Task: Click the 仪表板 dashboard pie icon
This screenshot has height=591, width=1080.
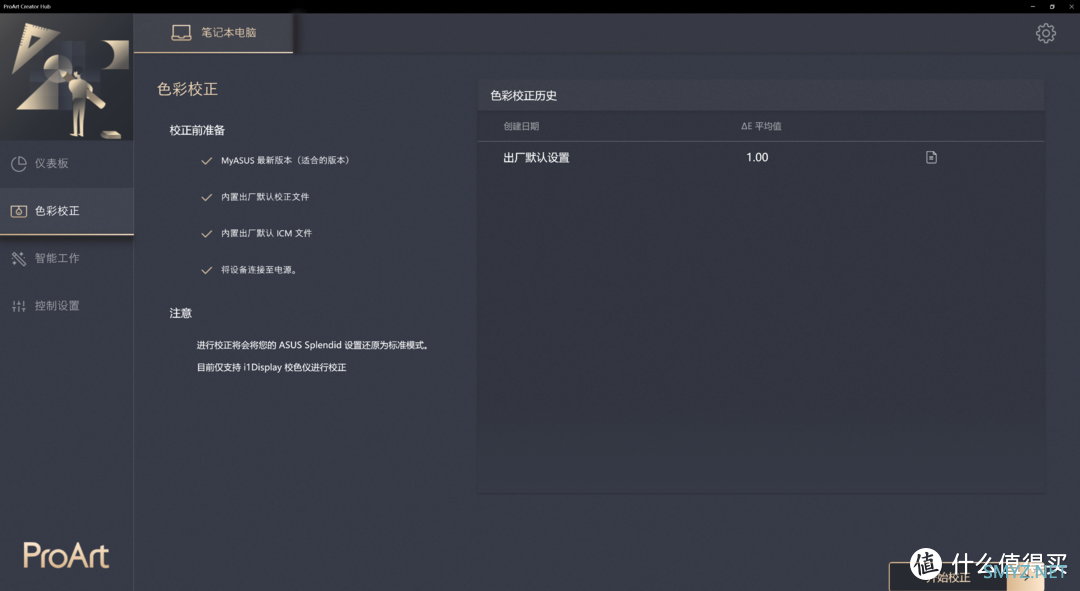Action: coord(18,163)
